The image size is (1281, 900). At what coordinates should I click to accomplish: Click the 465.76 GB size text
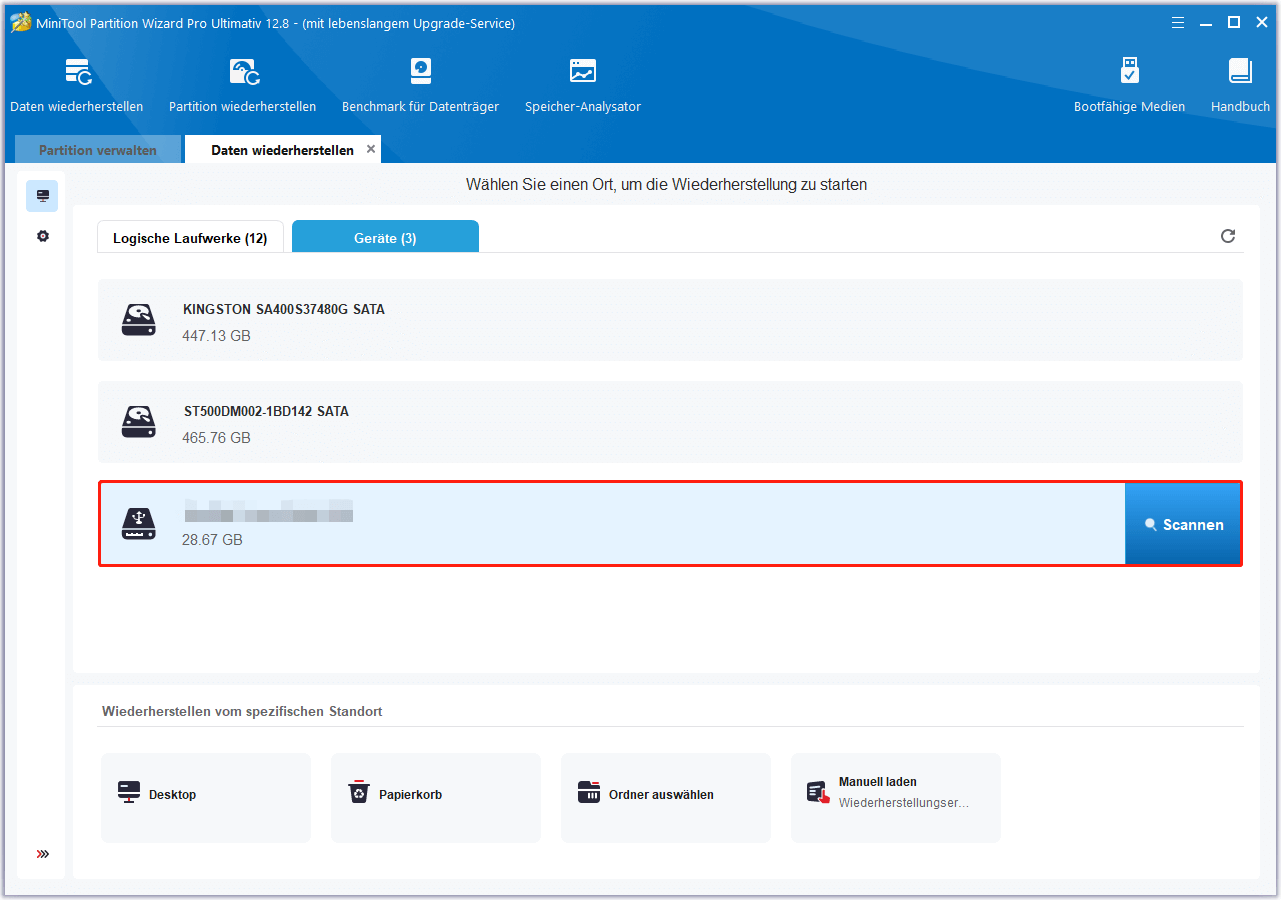point(216,438)
